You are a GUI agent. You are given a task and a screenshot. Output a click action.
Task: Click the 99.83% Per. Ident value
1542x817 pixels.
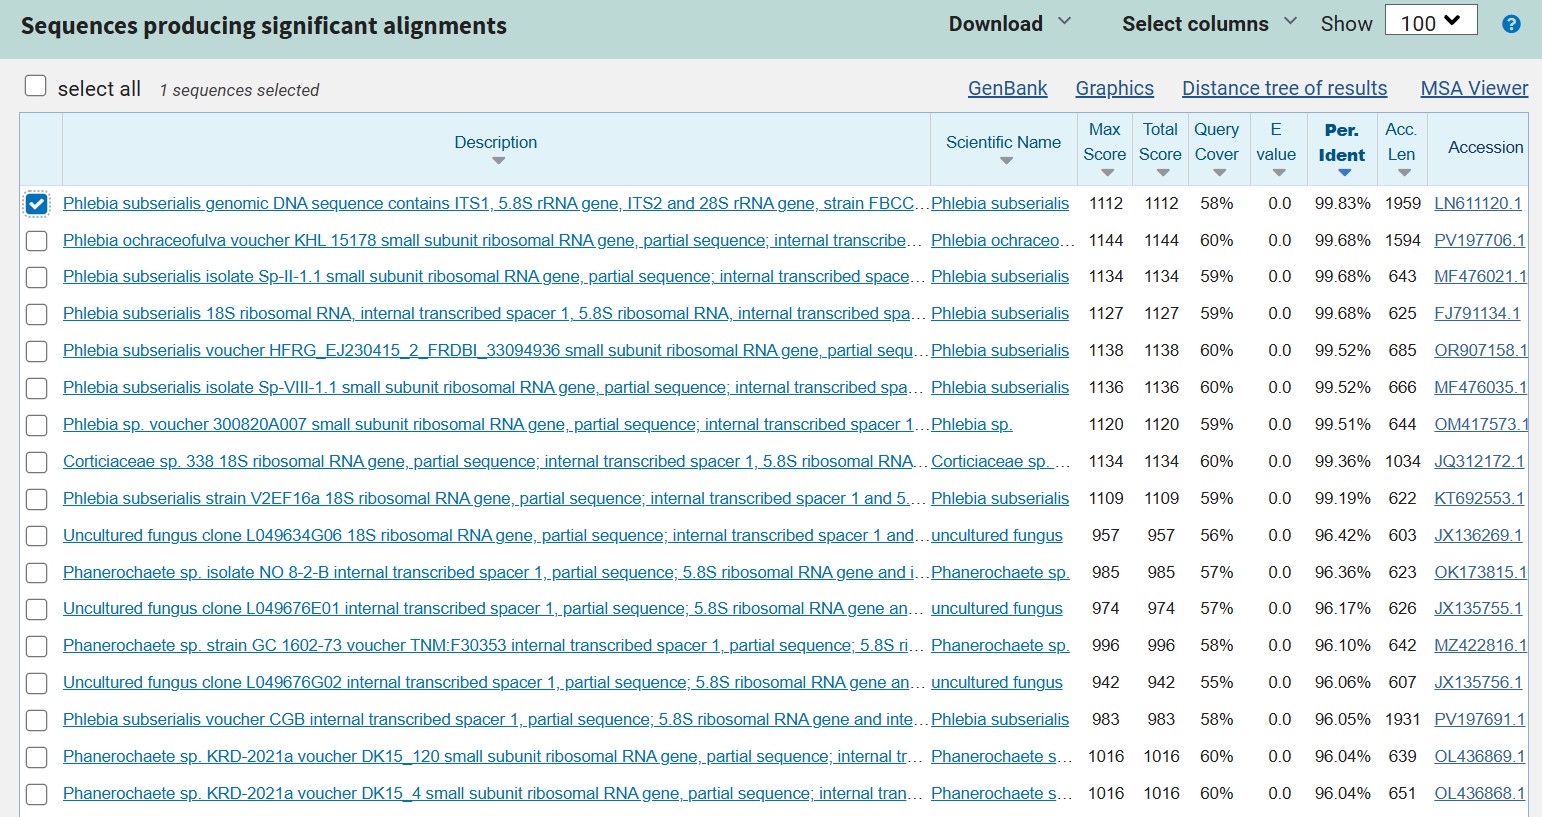click(1342, 203)
